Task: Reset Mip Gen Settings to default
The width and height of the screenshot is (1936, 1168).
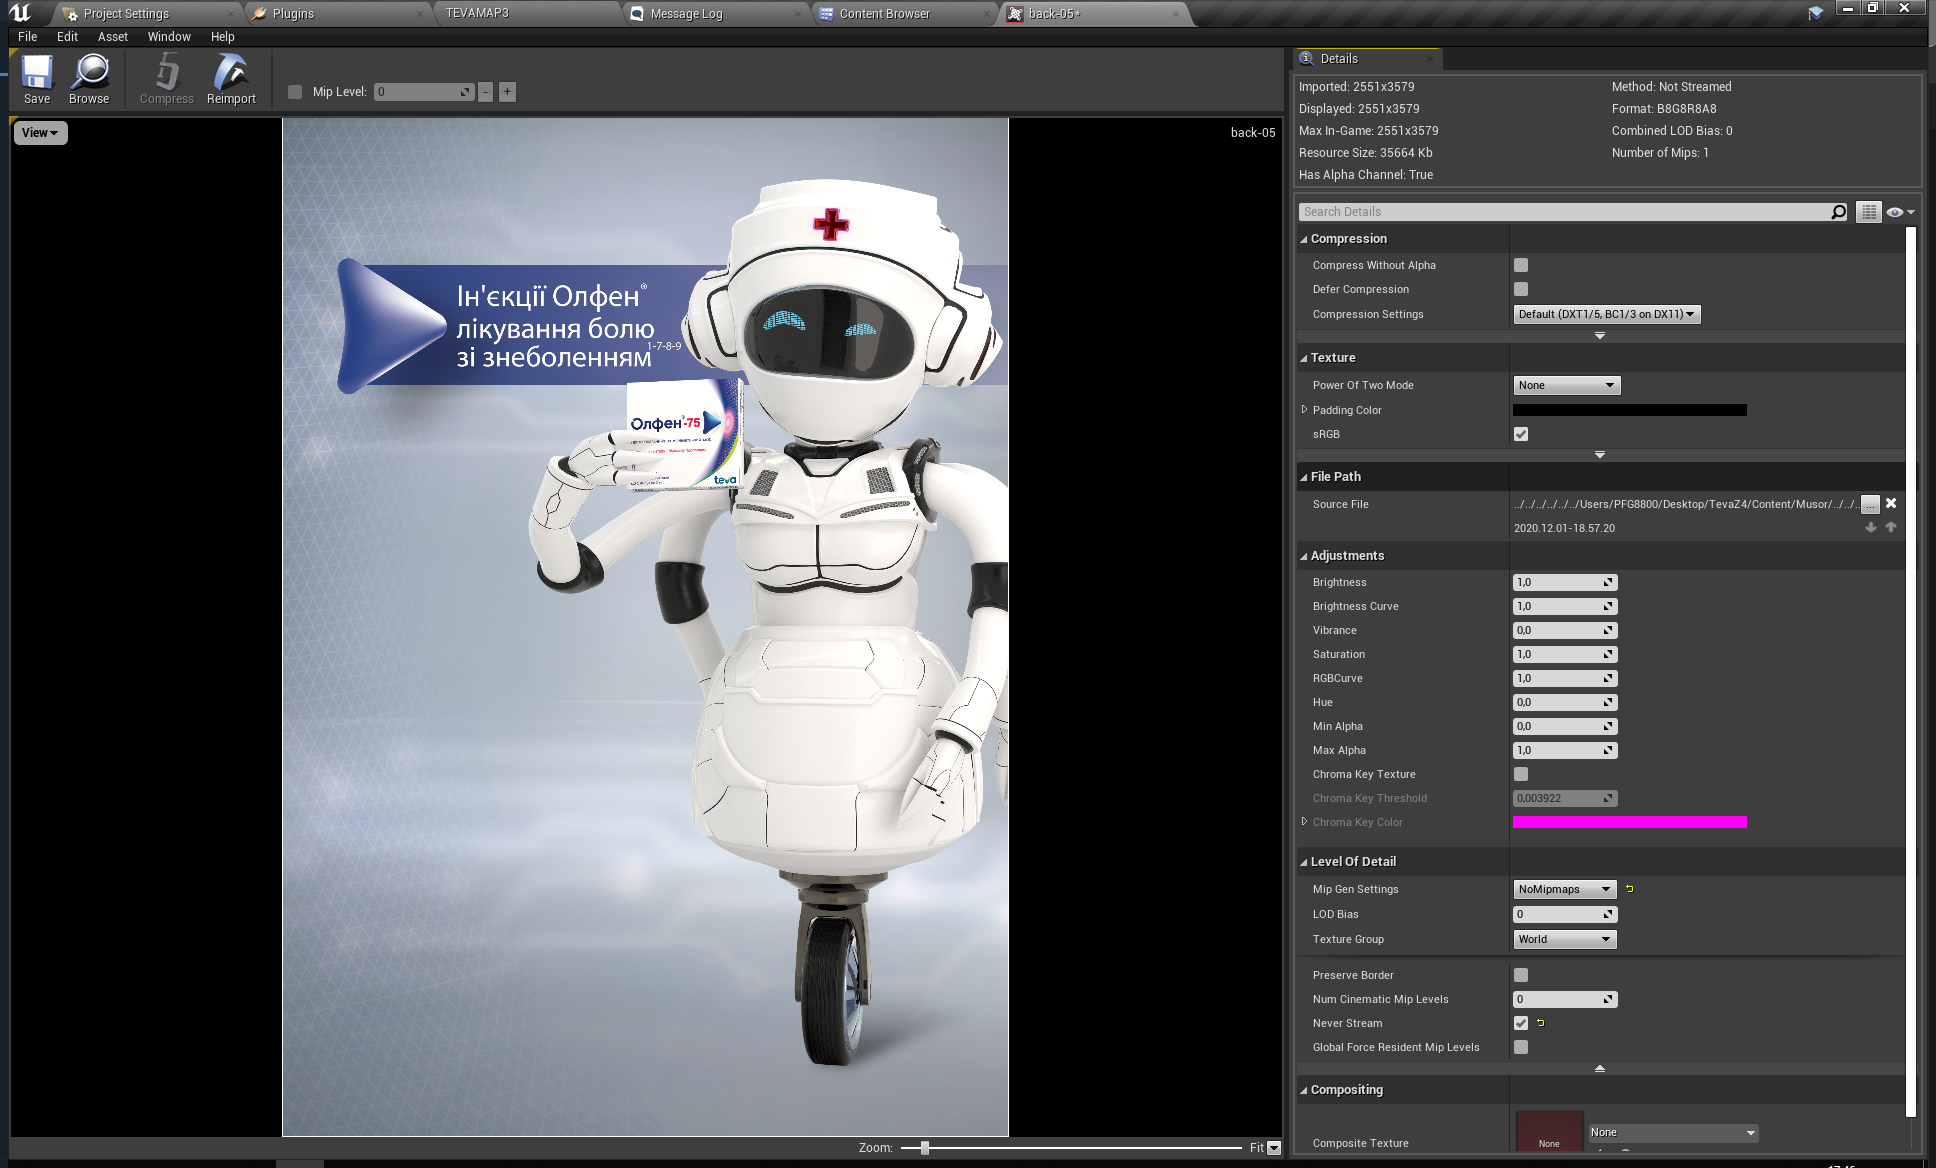Action: (x=1630, y=889)
